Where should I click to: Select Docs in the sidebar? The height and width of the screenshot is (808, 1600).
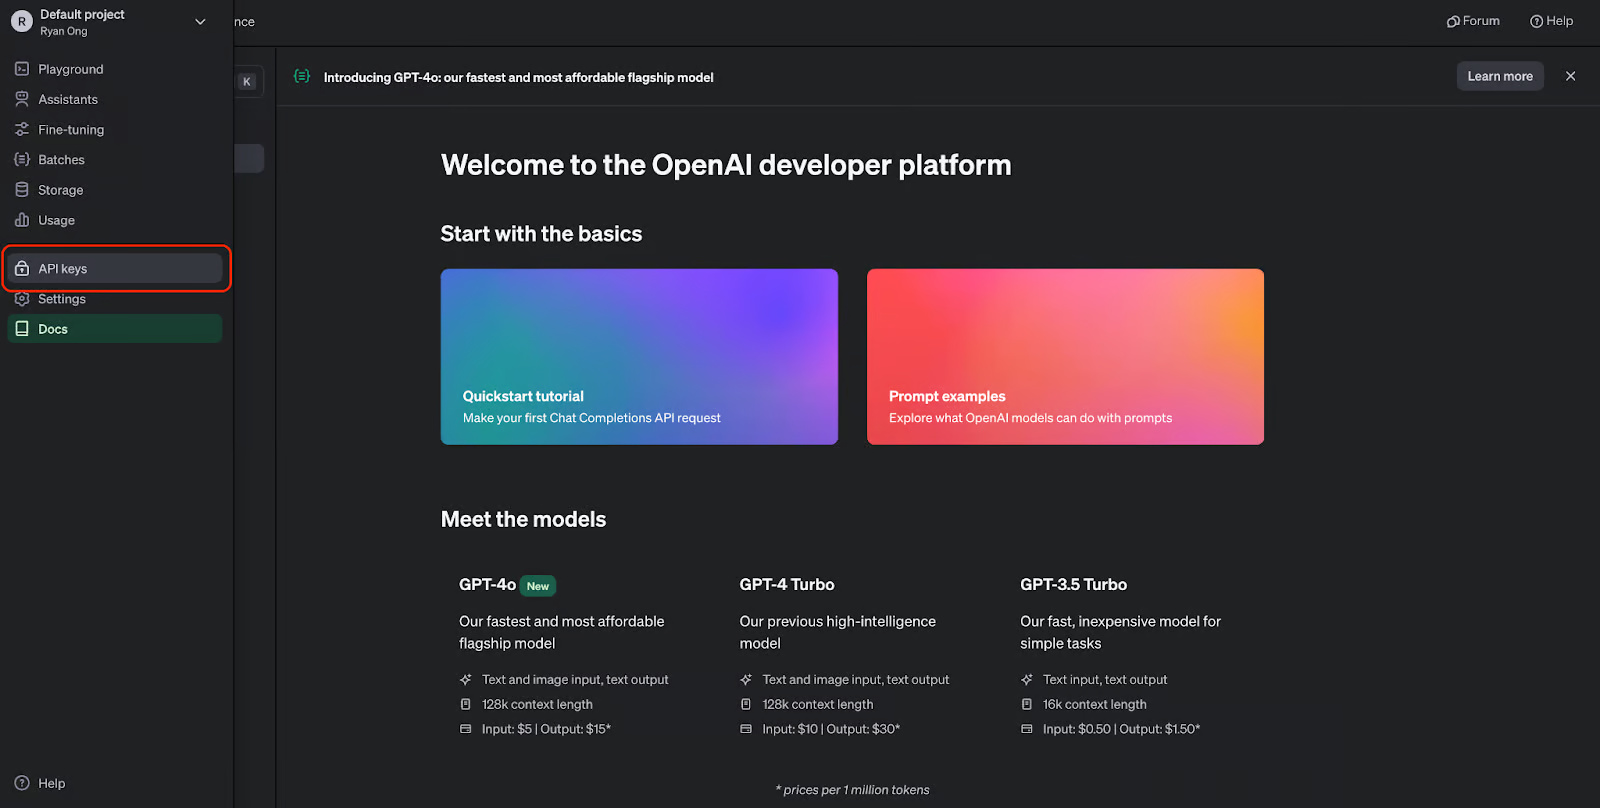(x=115, y=329)
